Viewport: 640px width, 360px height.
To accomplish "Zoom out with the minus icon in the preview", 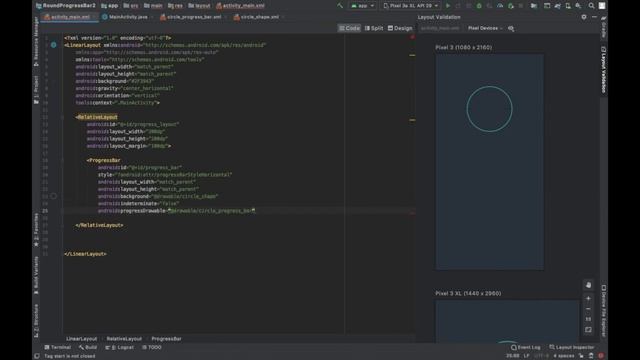I will pos(588,309).
